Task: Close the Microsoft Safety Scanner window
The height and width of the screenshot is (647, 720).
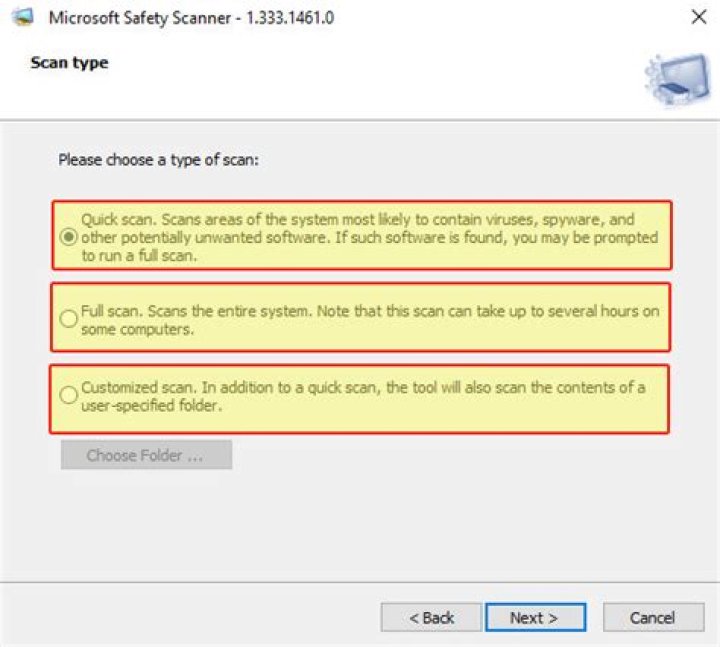Action: [x=699, y=17]
